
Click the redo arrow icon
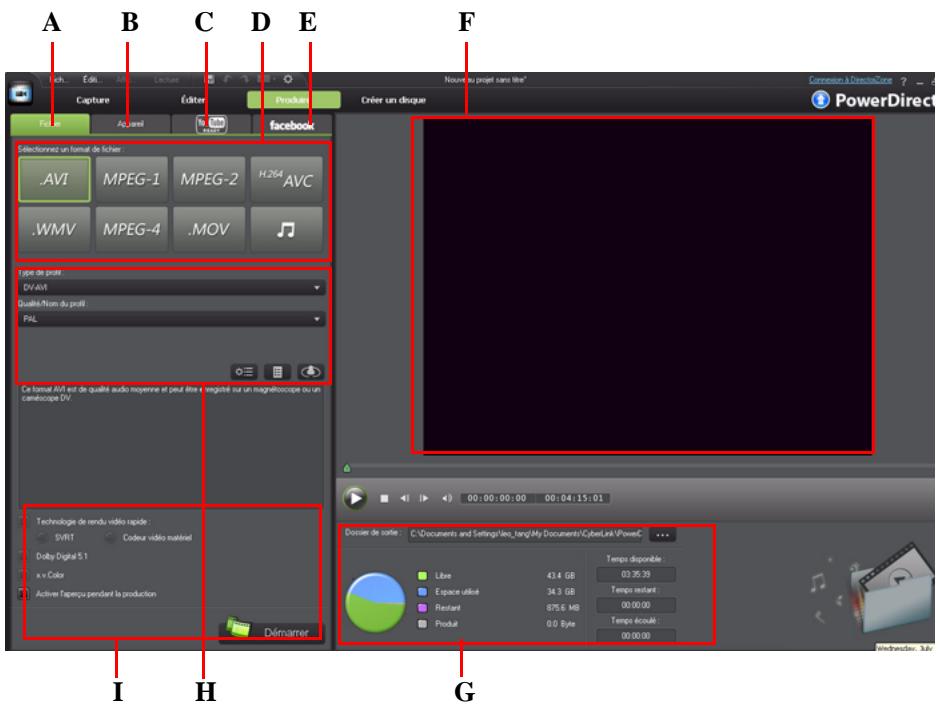click(x=245, y=79)
